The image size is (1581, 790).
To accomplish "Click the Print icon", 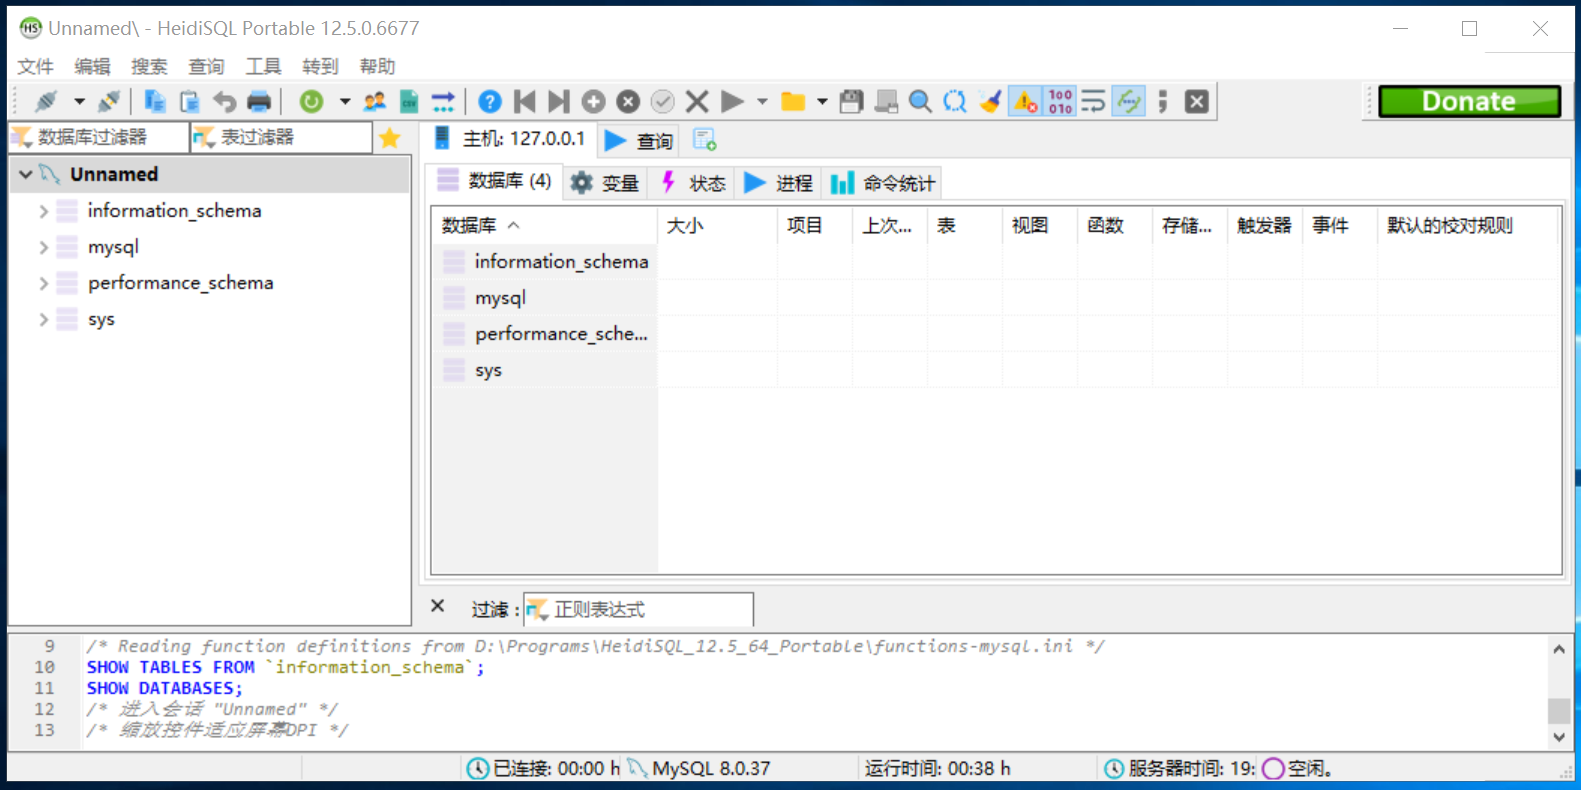I will click(x=259, y=101).
